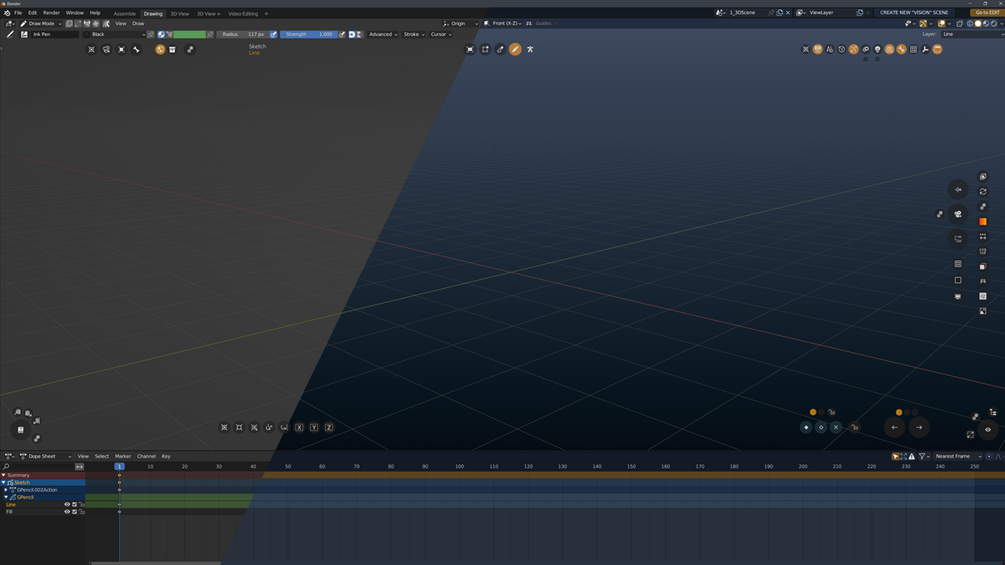Switch to the Video Editing workspace tab
Viewport: 1005px width, 565px height.
click(x=243, y=13)
